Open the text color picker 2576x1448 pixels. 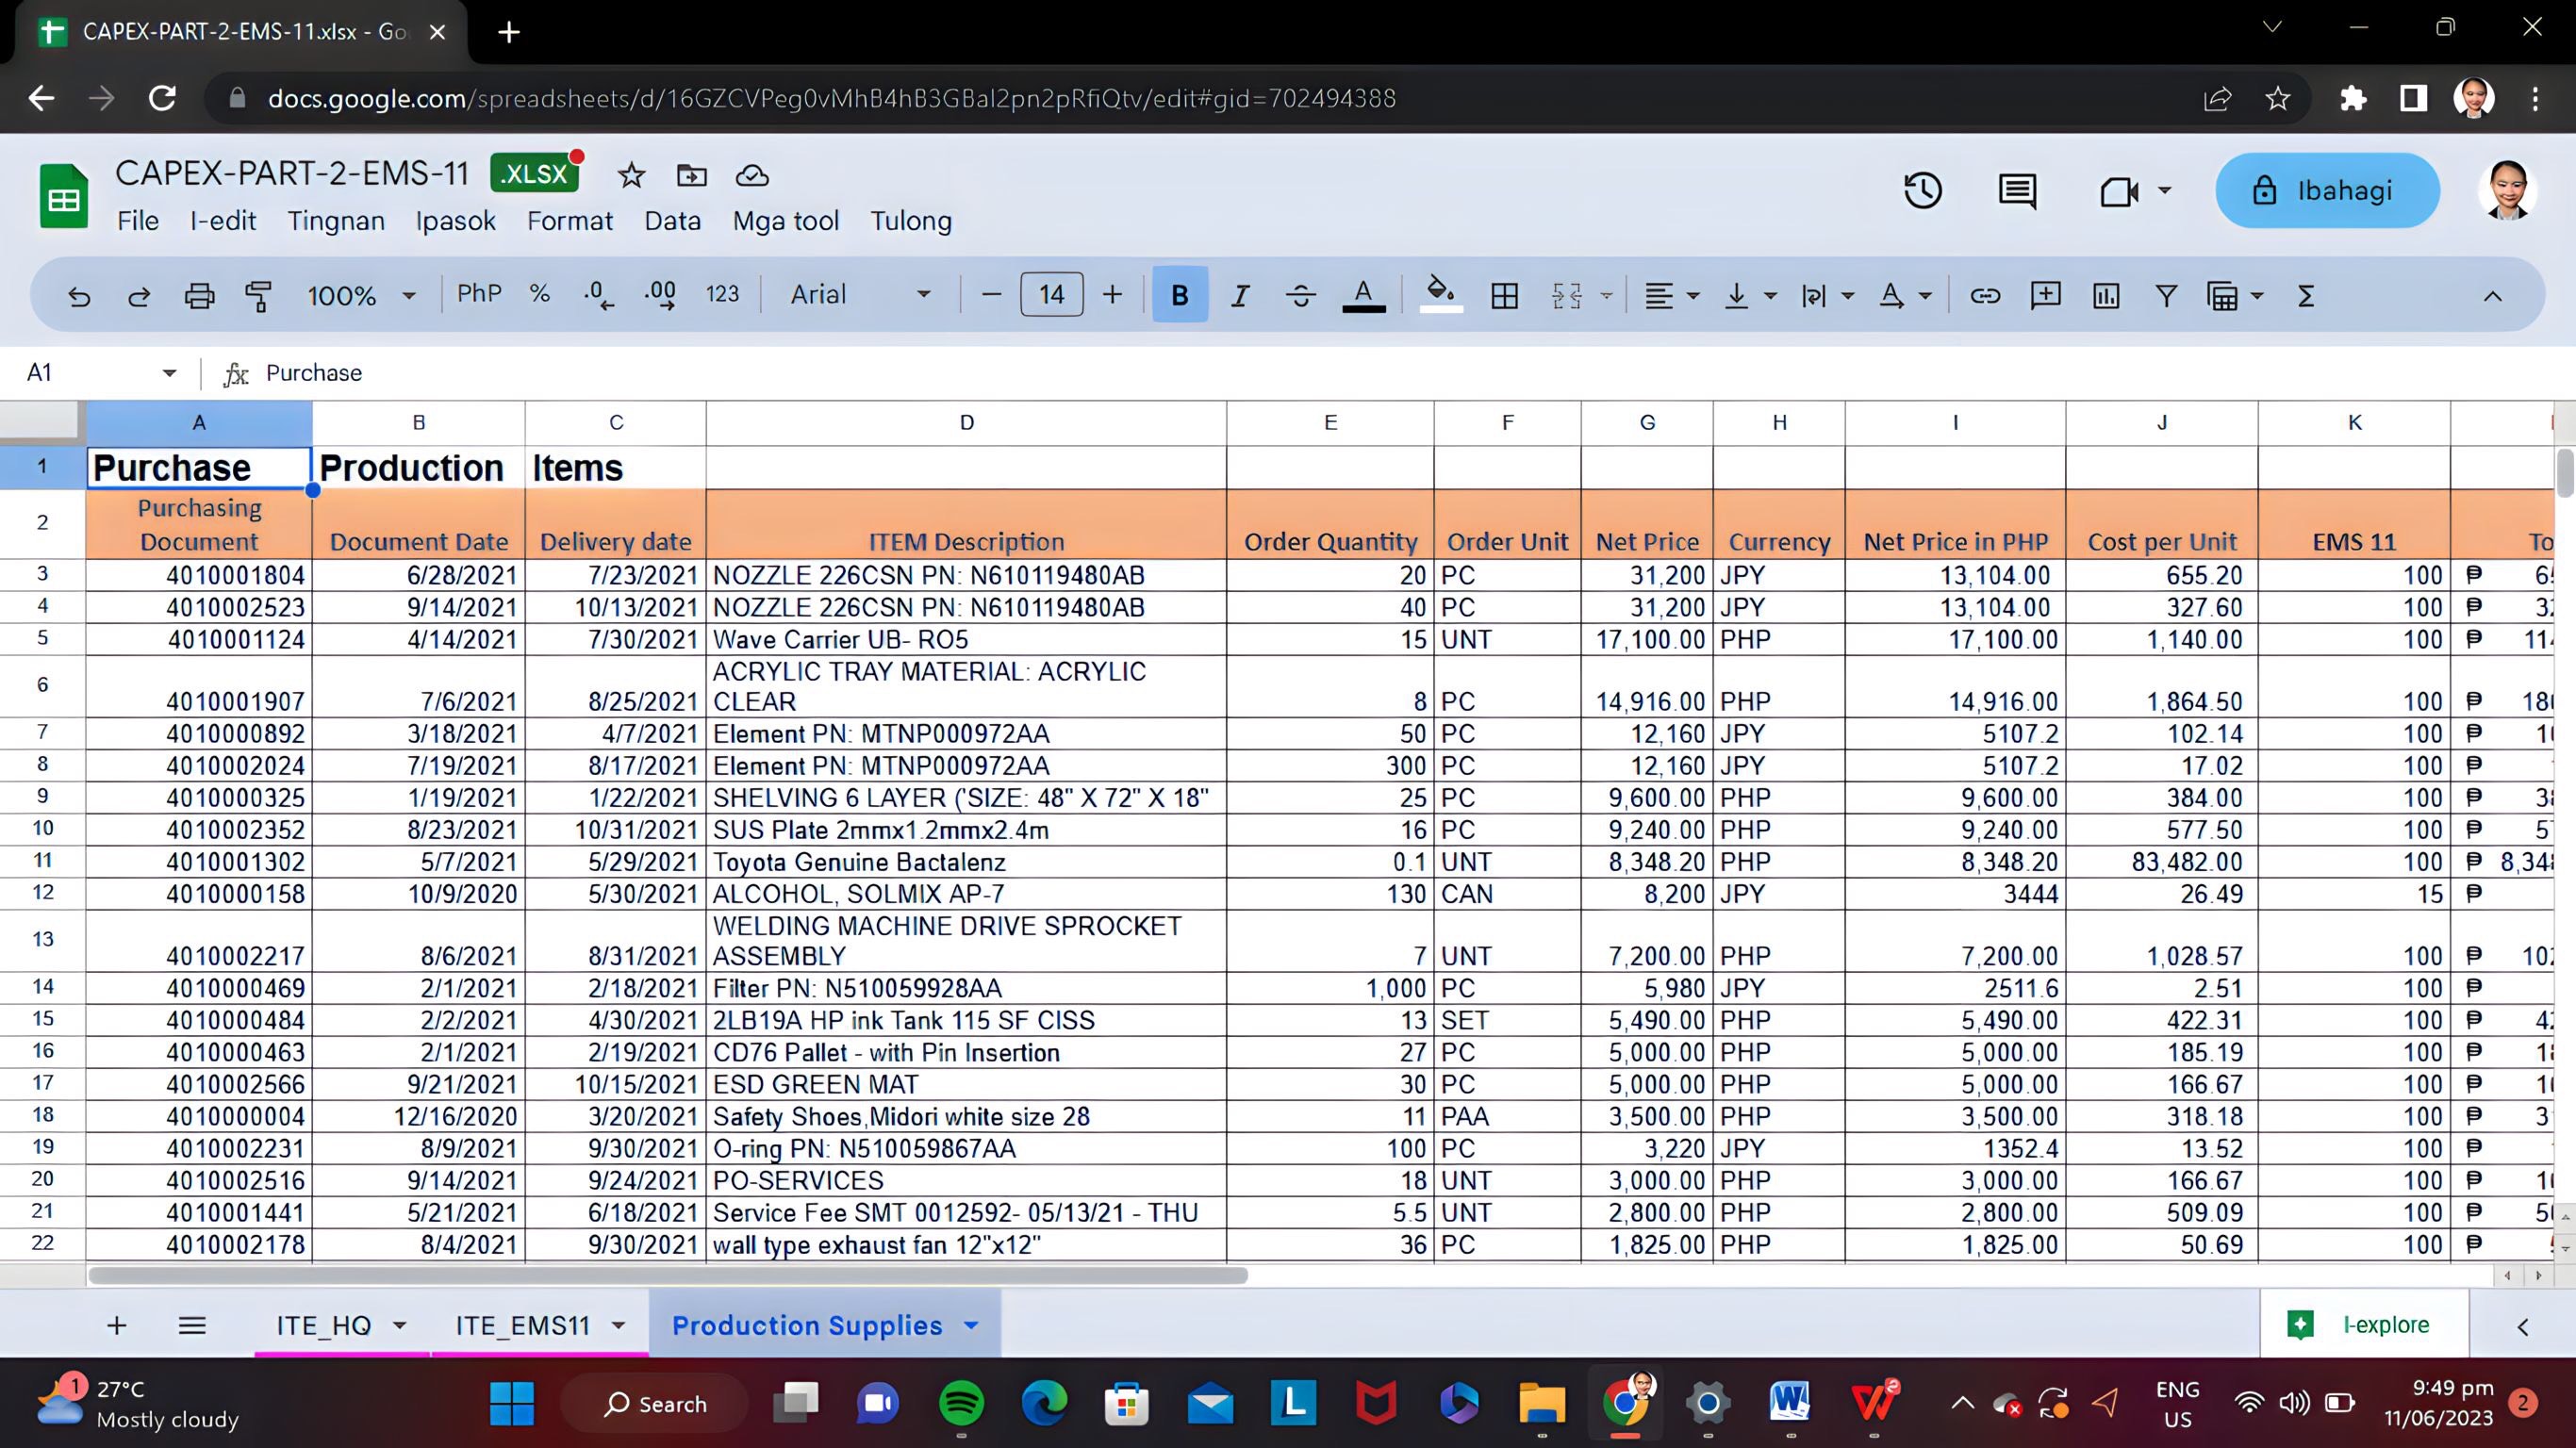click(x=1363, y=295)
